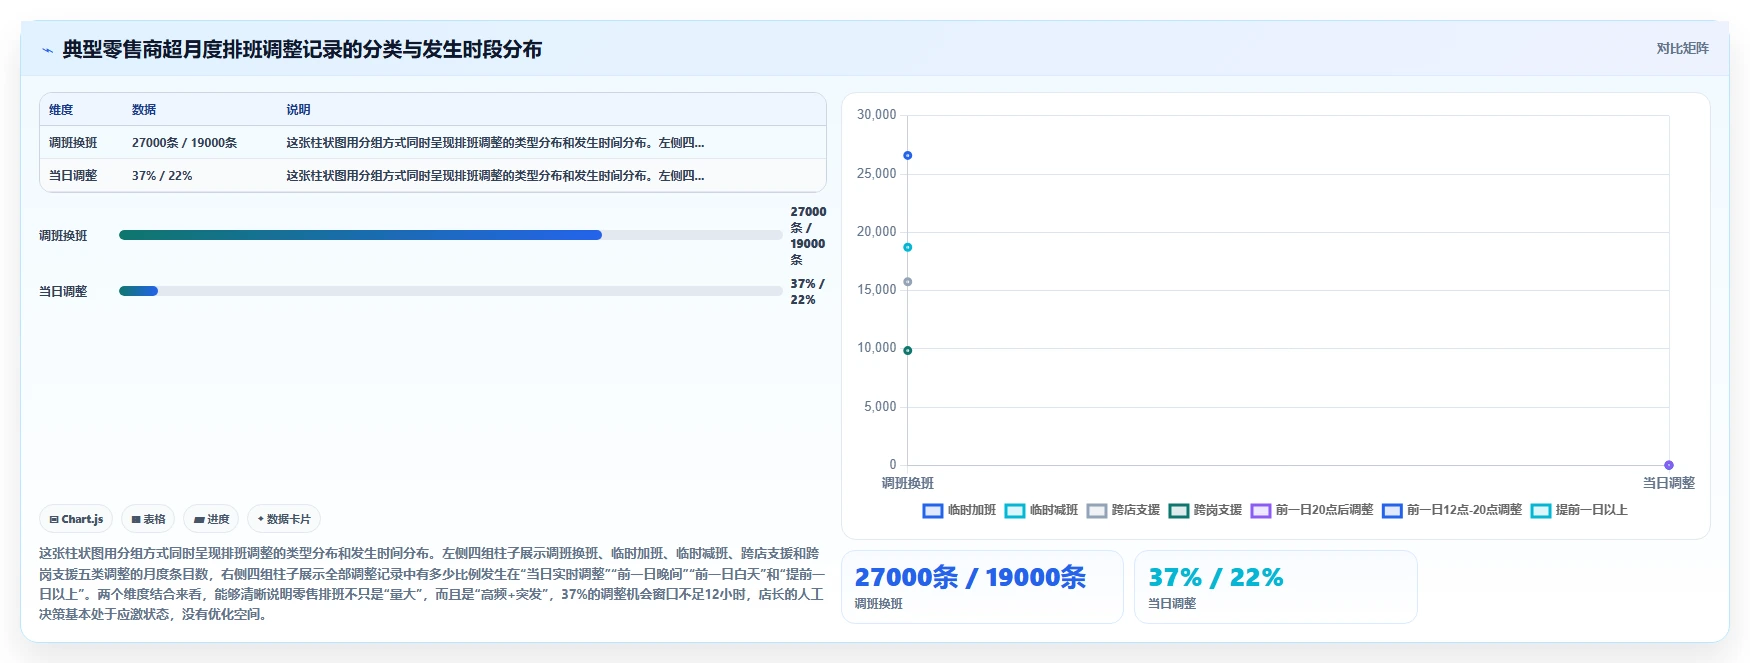This screenshot has height=663, width=1750.
Task: Click the 25,000 y-axis label
Action: click(876, 174)
